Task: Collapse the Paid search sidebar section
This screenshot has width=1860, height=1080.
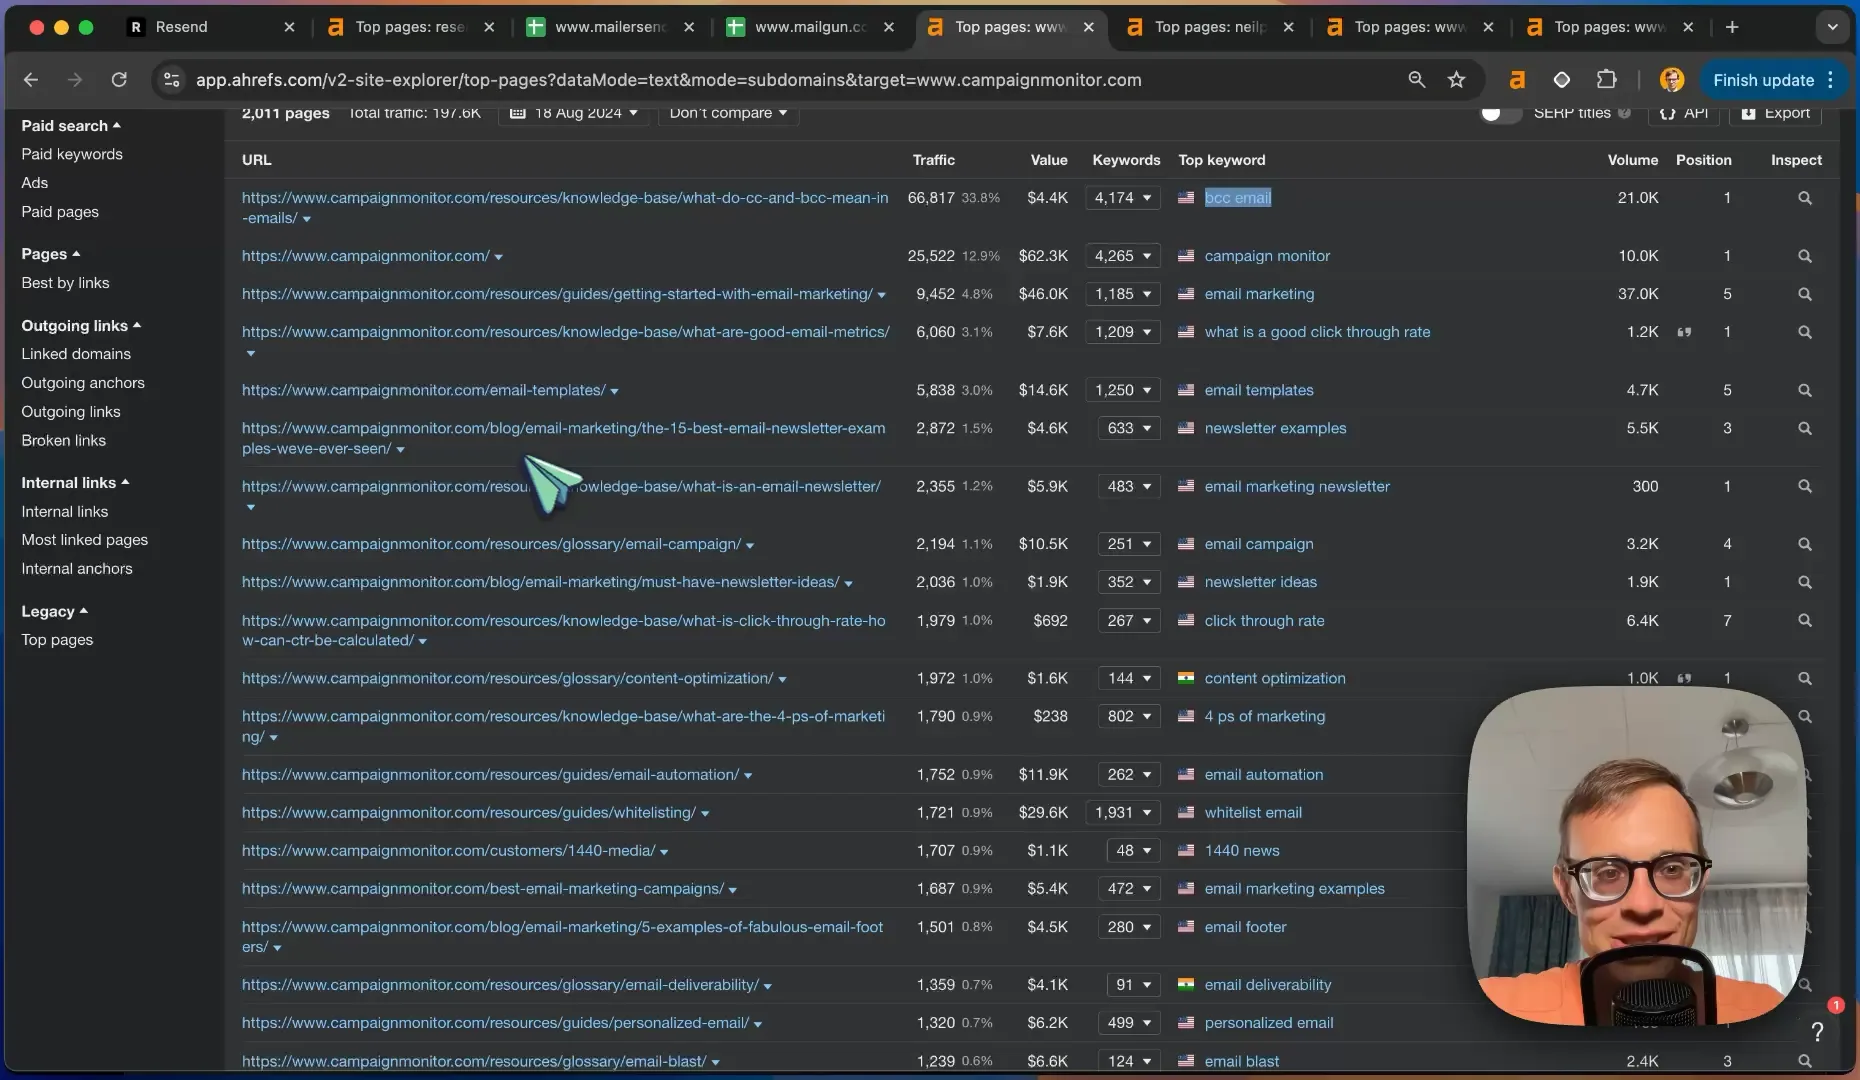Action: 71,126
